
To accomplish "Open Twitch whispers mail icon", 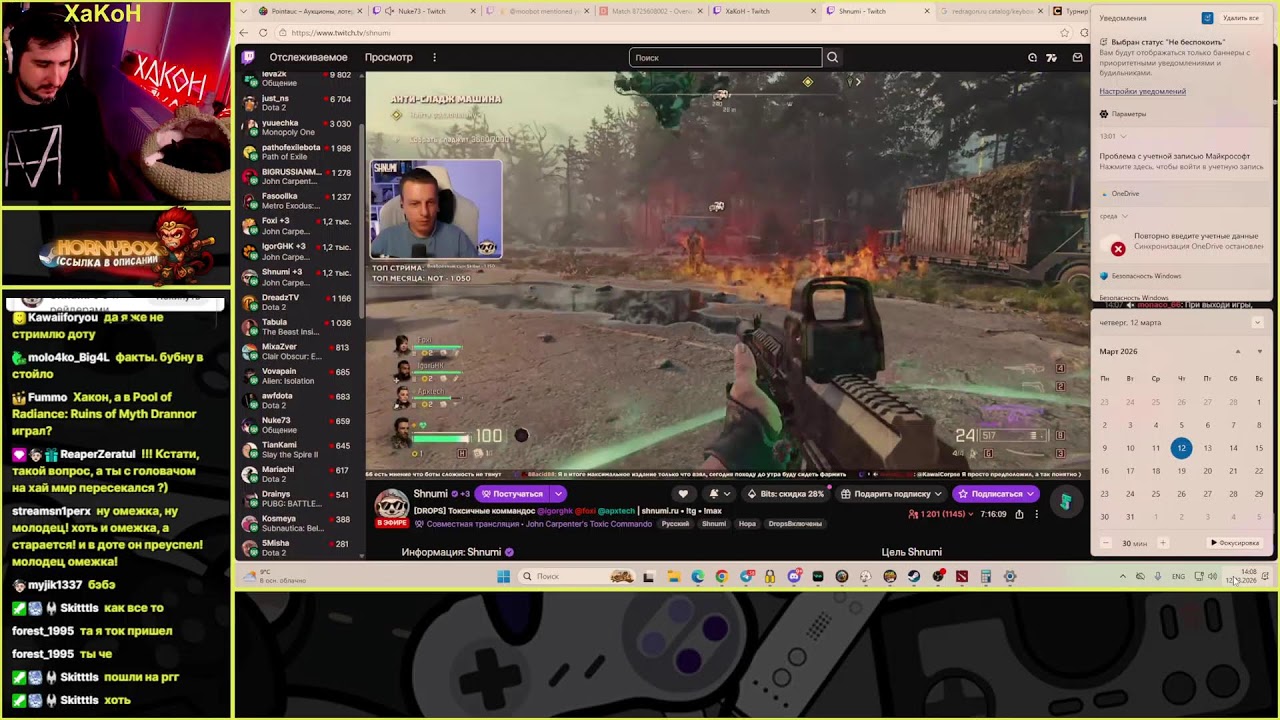I will pos(1077,58).
